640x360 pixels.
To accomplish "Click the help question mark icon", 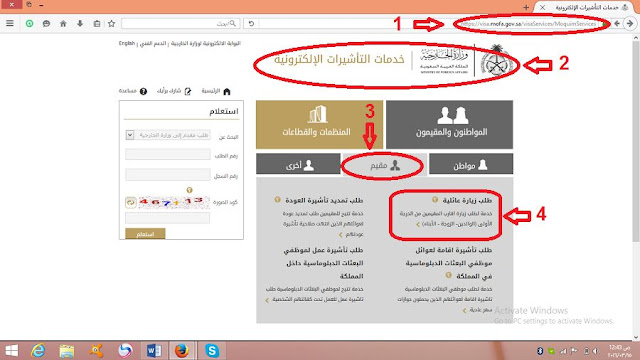I will (143, 91).
